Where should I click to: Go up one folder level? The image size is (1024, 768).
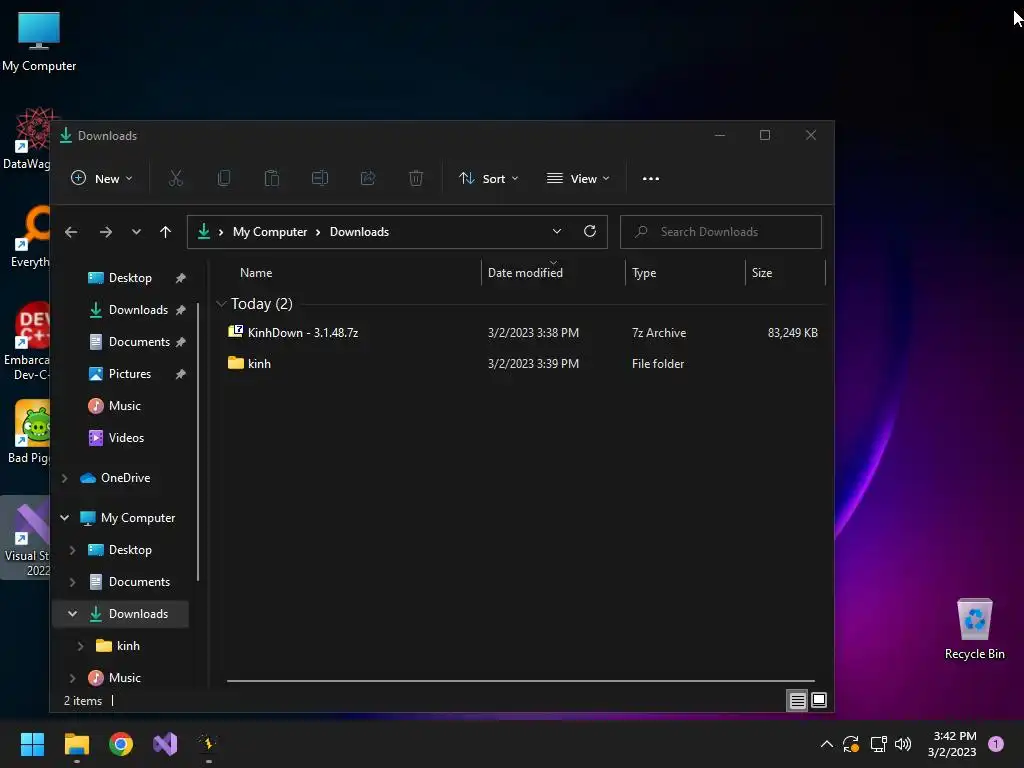point(165,232)
